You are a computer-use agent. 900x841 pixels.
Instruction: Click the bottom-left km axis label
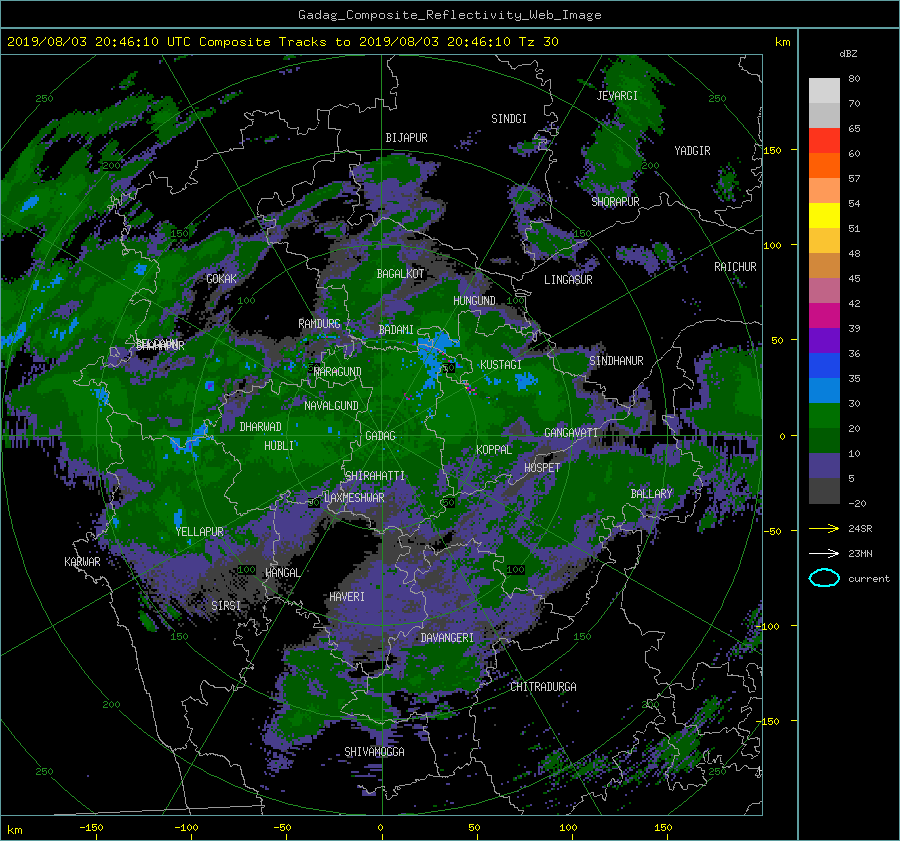(15, 830)
